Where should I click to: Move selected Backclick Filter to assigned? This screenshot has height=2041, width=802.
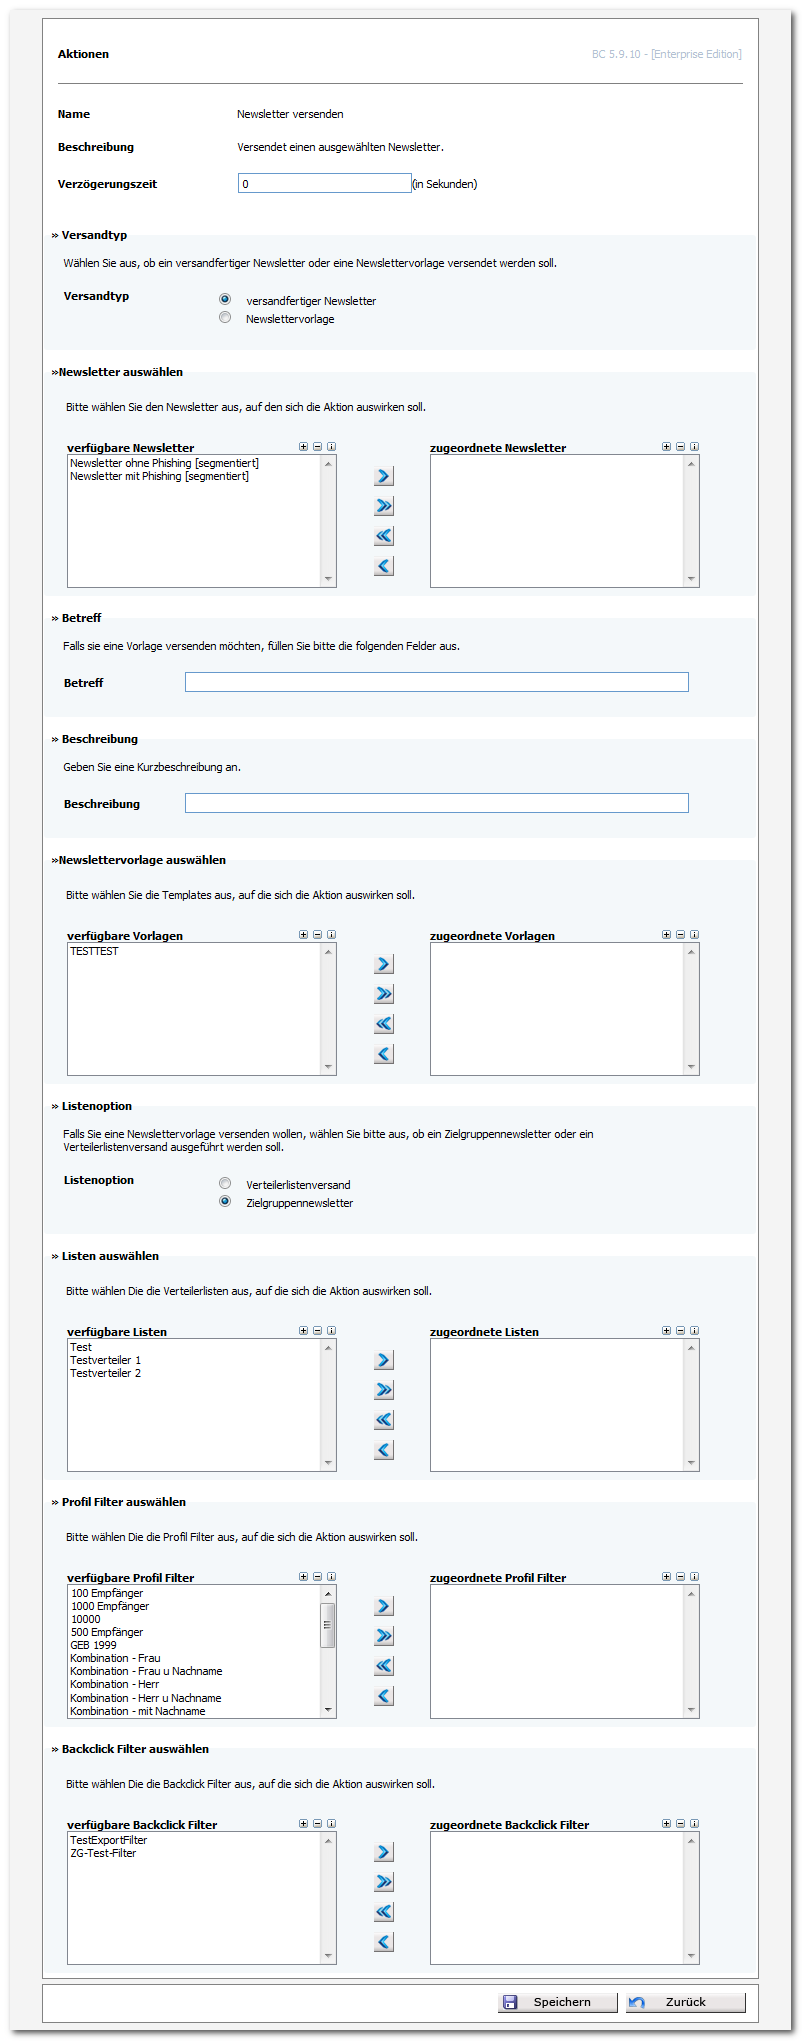tap(384, 1852)
